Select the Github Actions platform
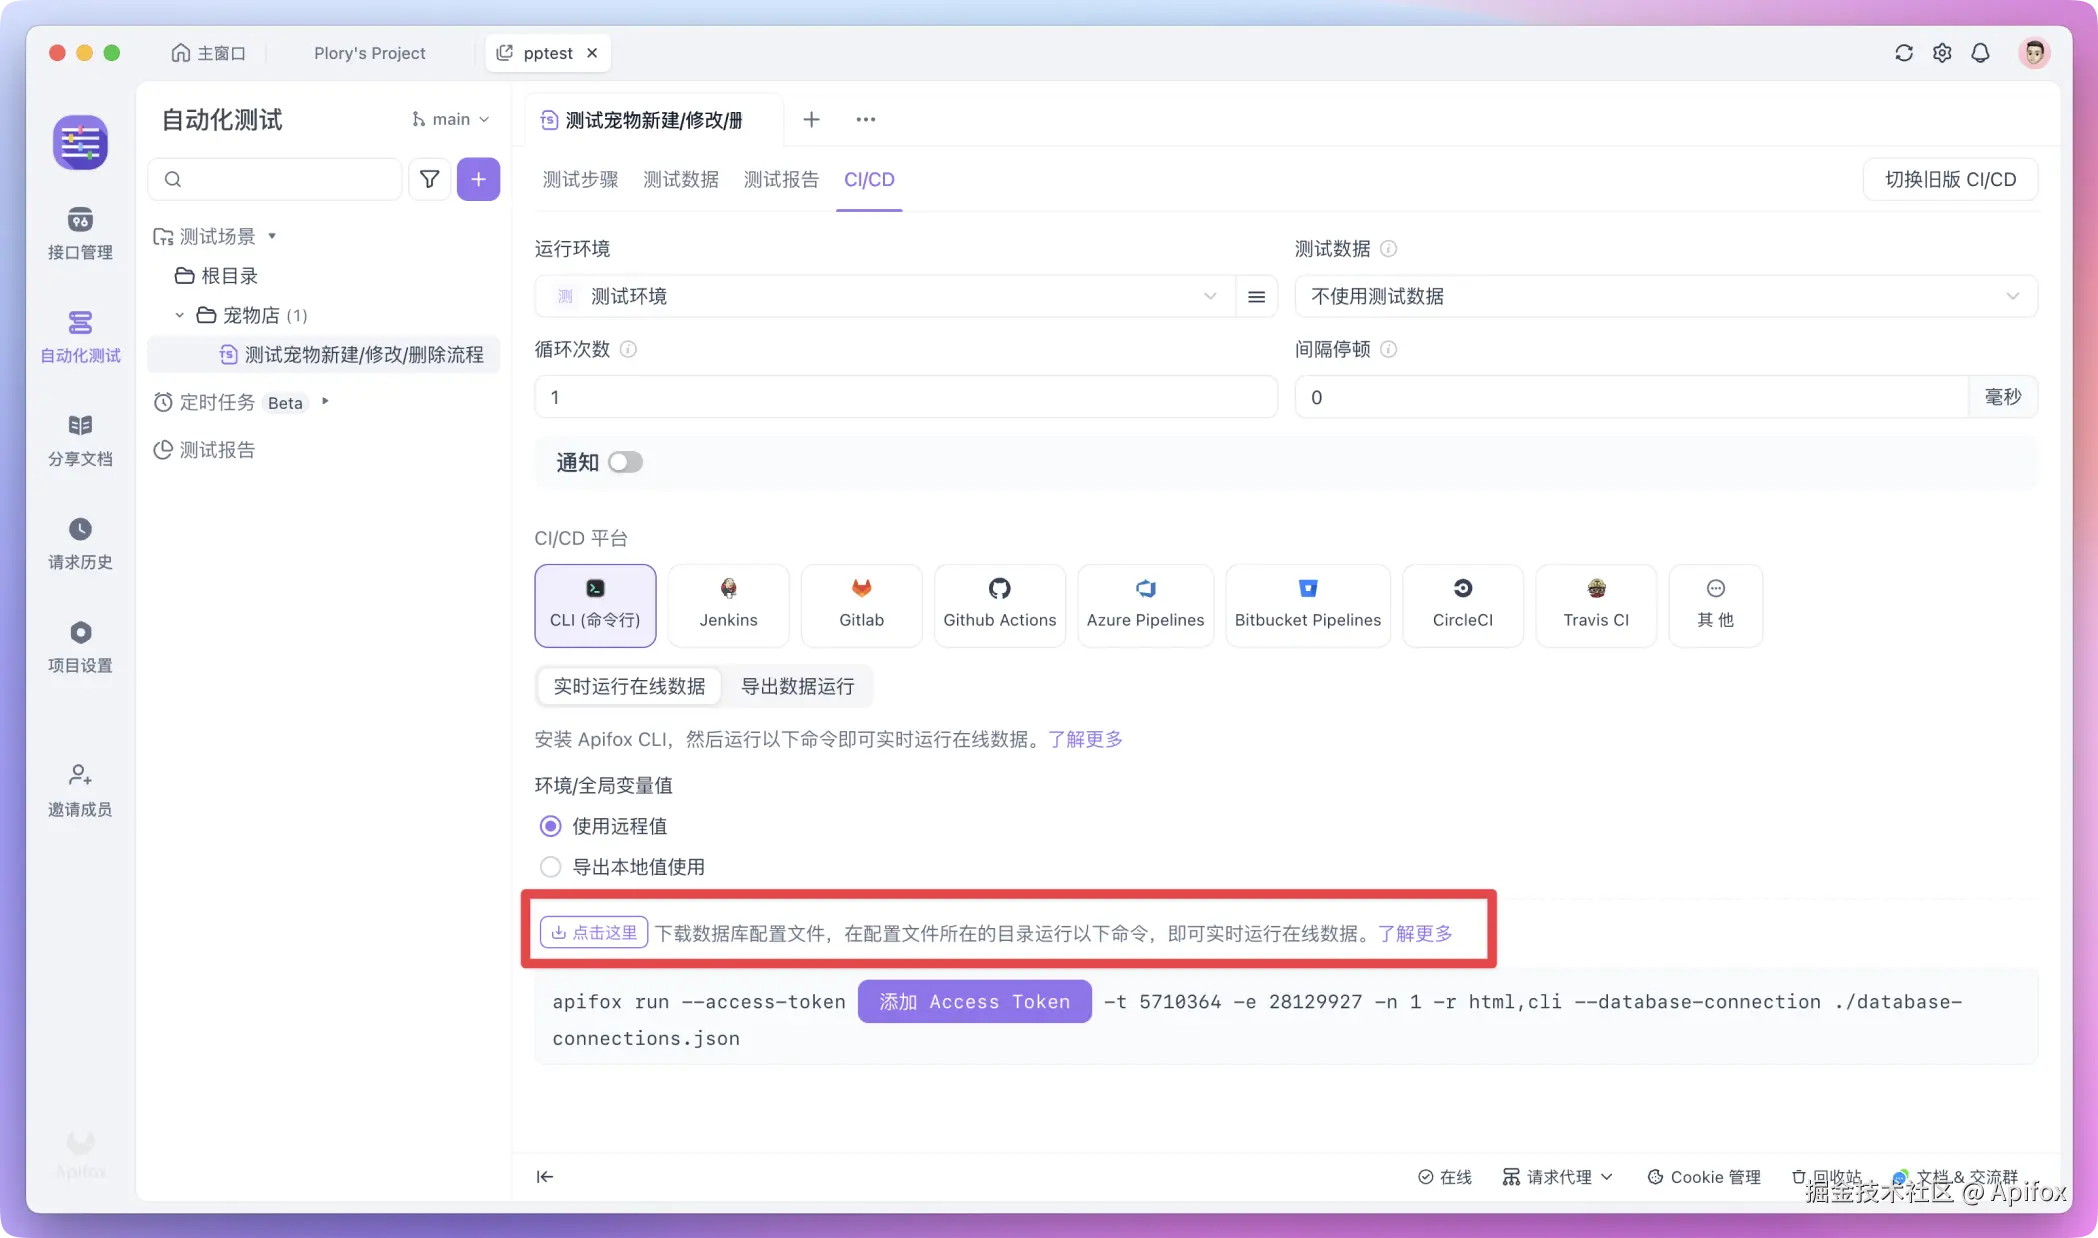Image resolution: width=2098 pixels, height=1238 pixels. [x=999, y=605]
